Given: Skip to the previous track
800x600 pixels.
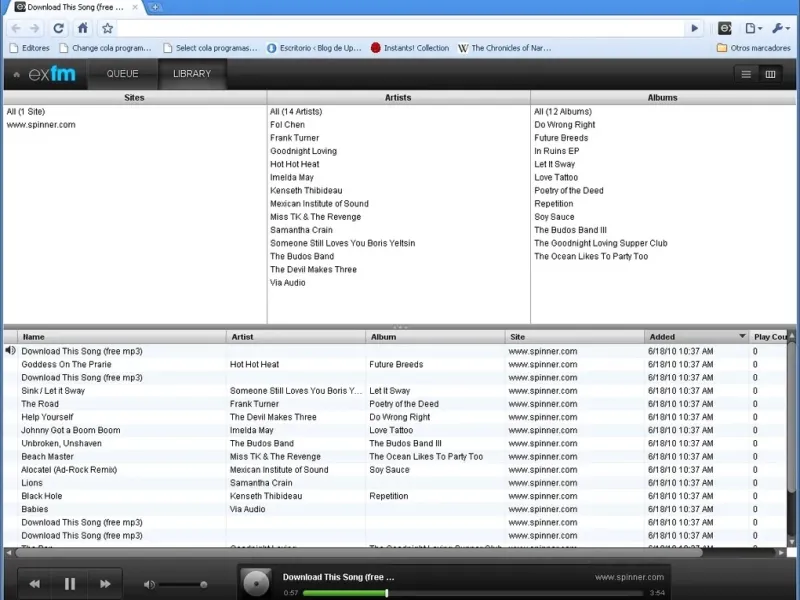Looking at the screenshot, I should tap(34, 584).
